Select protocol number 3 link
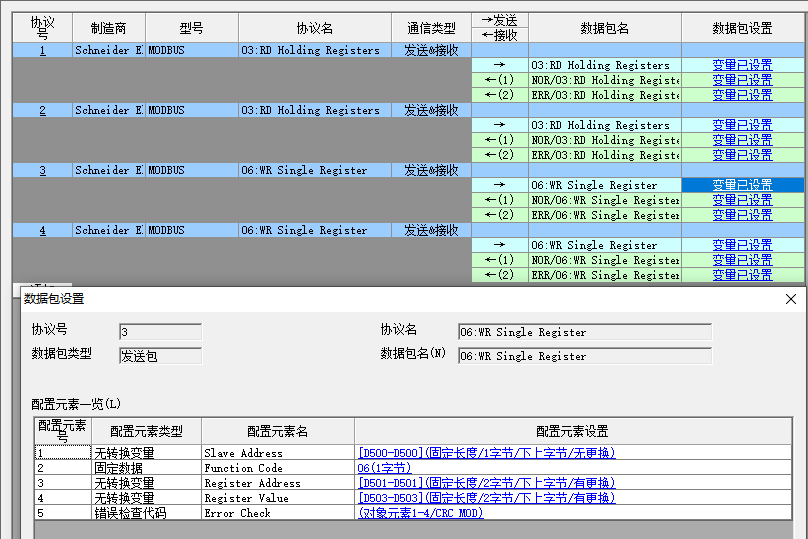Screen dimensions: 808x539 (x=42, y=170)
